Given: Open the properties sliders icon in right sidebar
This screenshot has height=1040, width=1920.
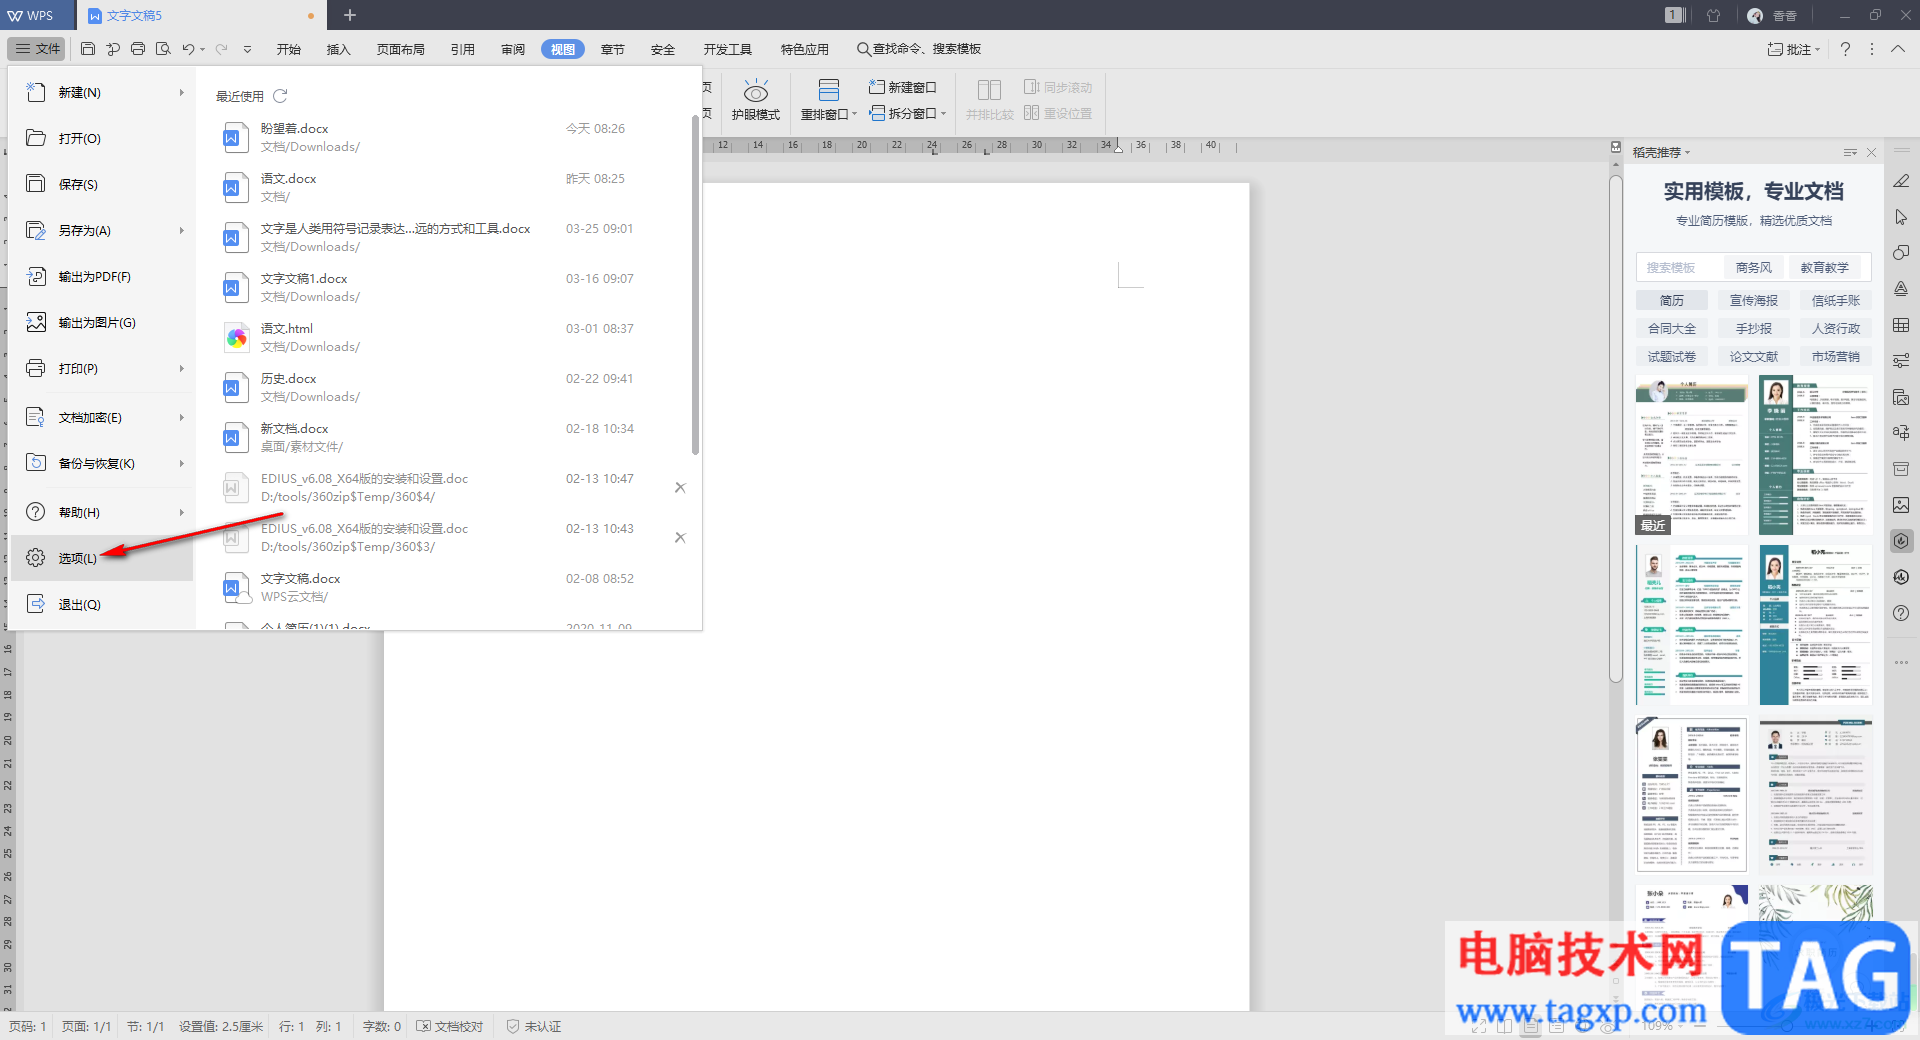Looking at the screenshot, I should tap(1901, 361).
